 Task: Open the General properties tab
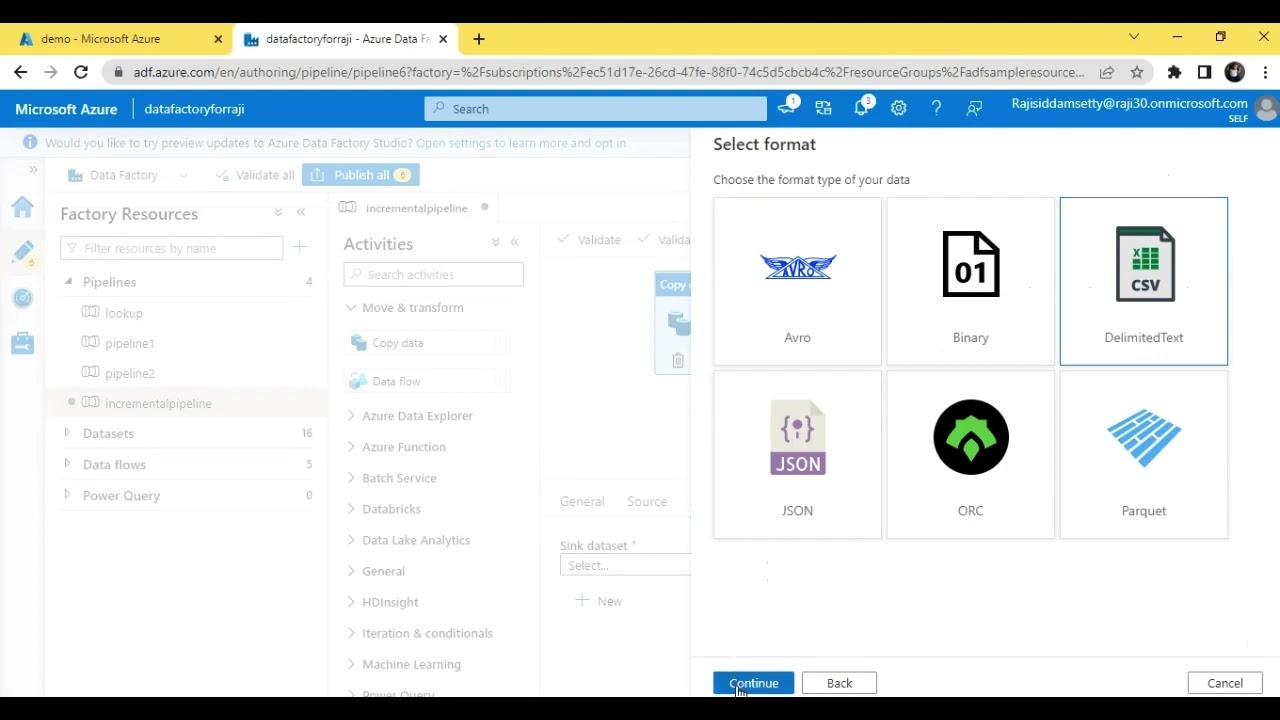(x=582, y=502)
